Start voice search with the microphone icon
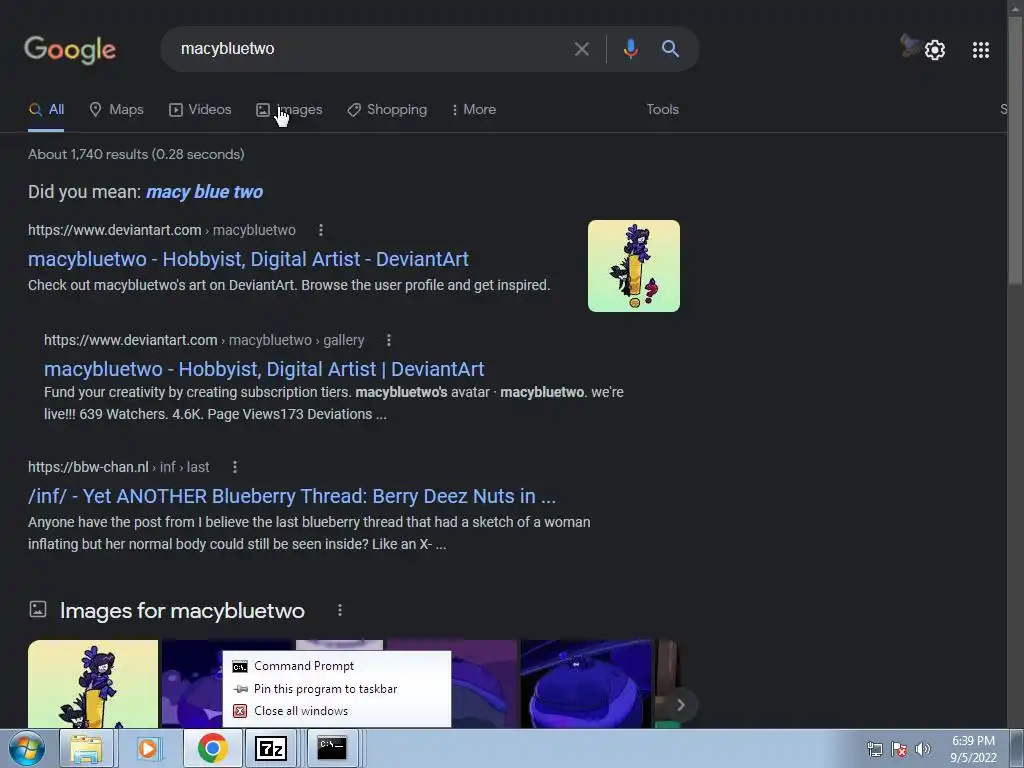The image size is (1024, 768). [630, 49]
